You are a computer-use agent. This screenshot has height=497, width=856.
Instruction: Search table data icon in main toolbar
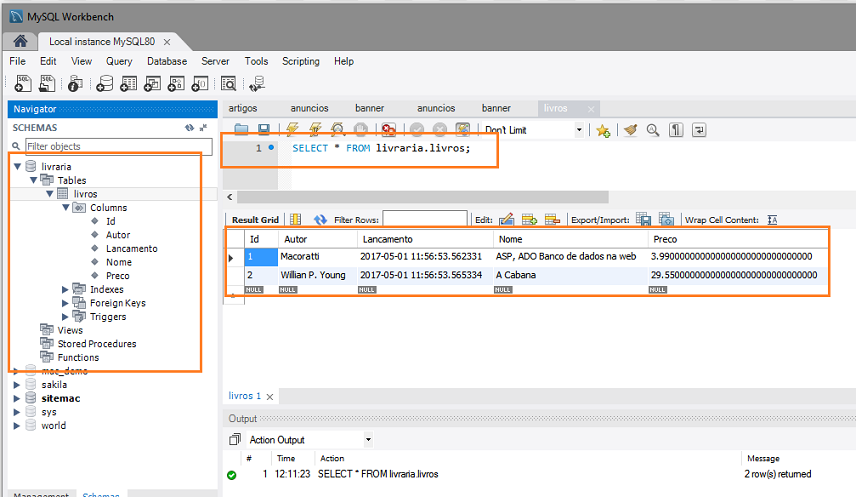click(228, 84)
